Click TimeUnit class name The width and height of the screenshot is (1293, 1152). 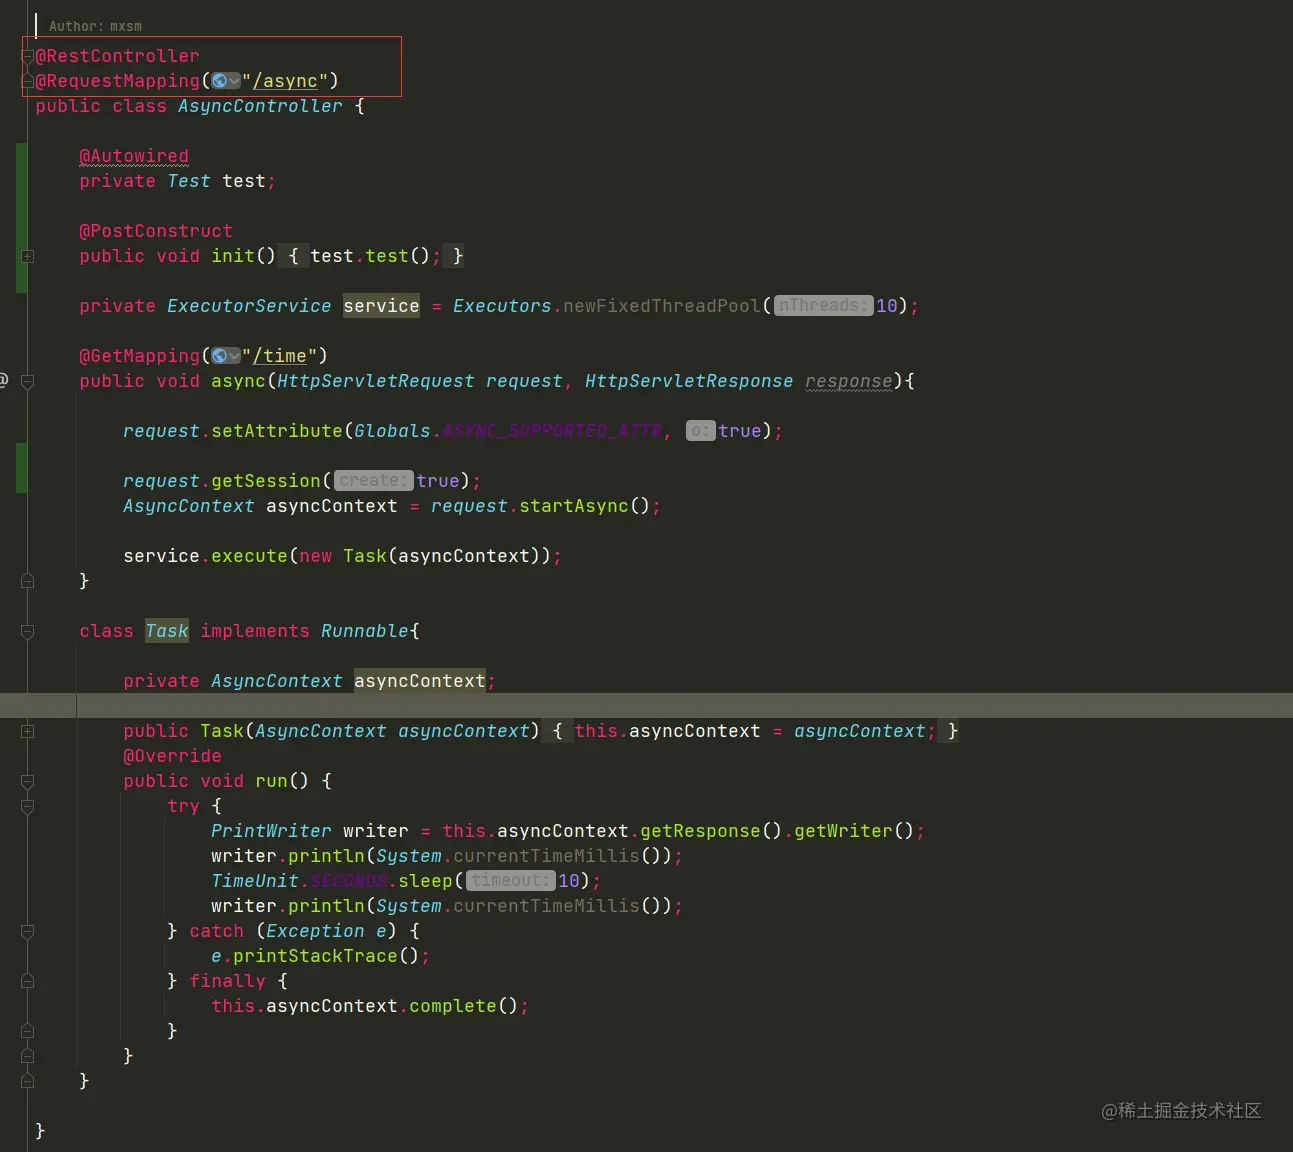pos(255,881)
